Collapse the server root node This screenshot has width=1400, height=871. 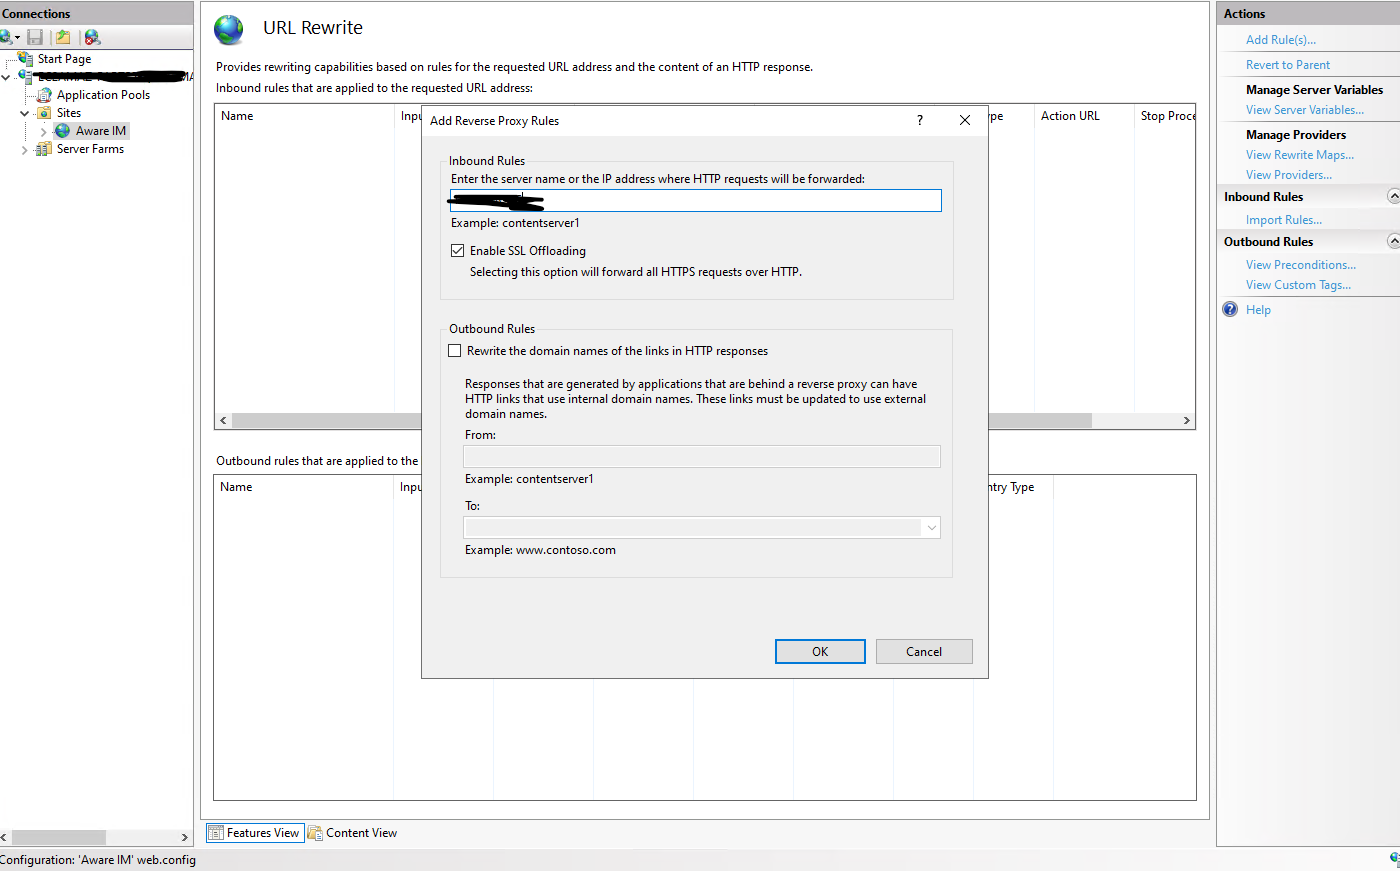6,77
